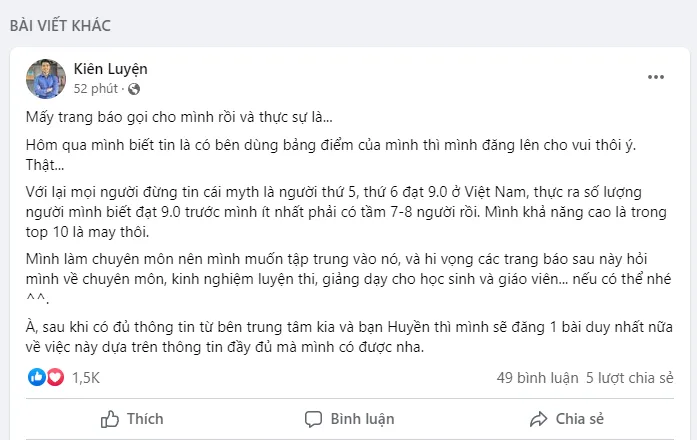Click the share arrow icon
697x440 pixels.
(539, 418)
